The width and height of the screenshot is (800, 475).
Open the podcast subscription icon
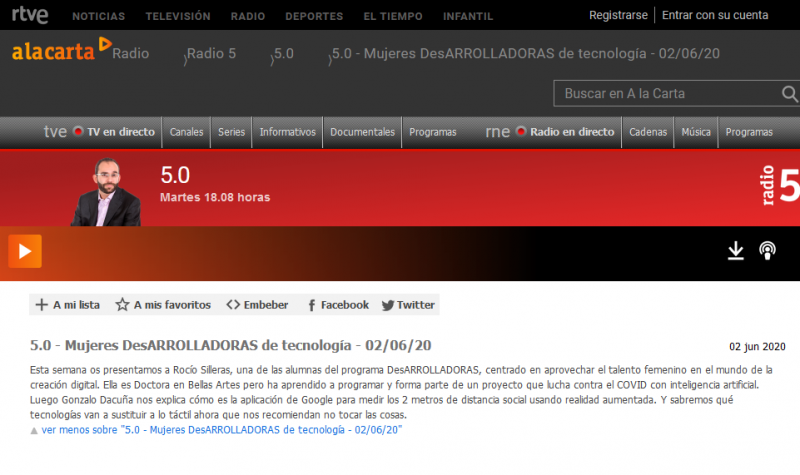(767, 251)
